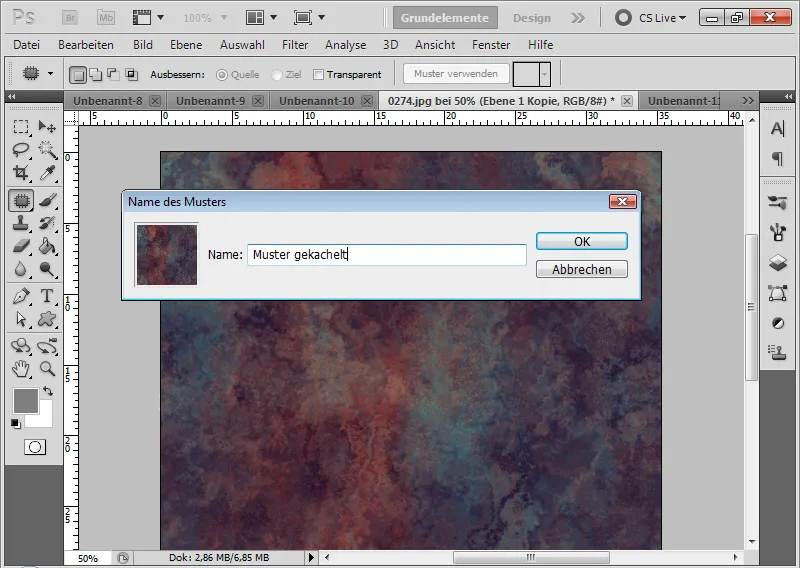The image size is (800, 568).
Task: Click the foreground color swatch
Action: pos(25,400)
